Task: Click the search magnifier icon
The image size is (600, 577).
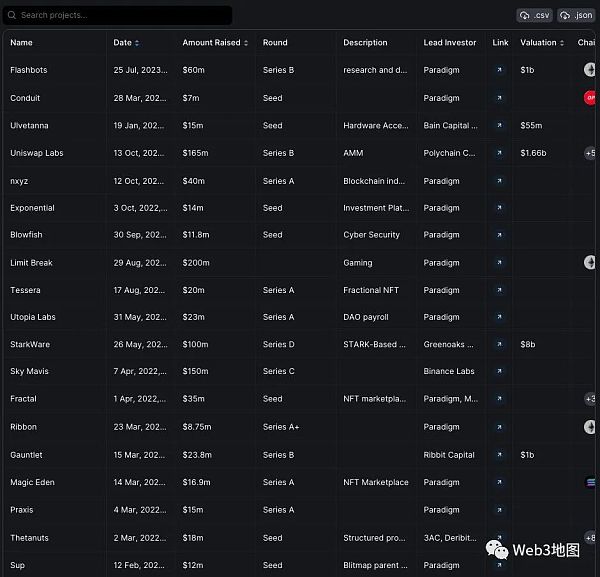Action: 12,15
